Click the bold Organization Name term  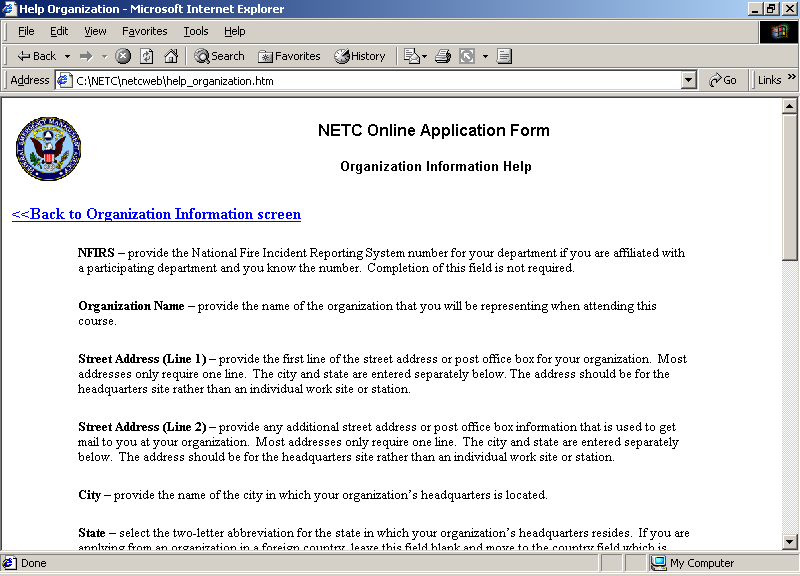(x=131, y=306)
